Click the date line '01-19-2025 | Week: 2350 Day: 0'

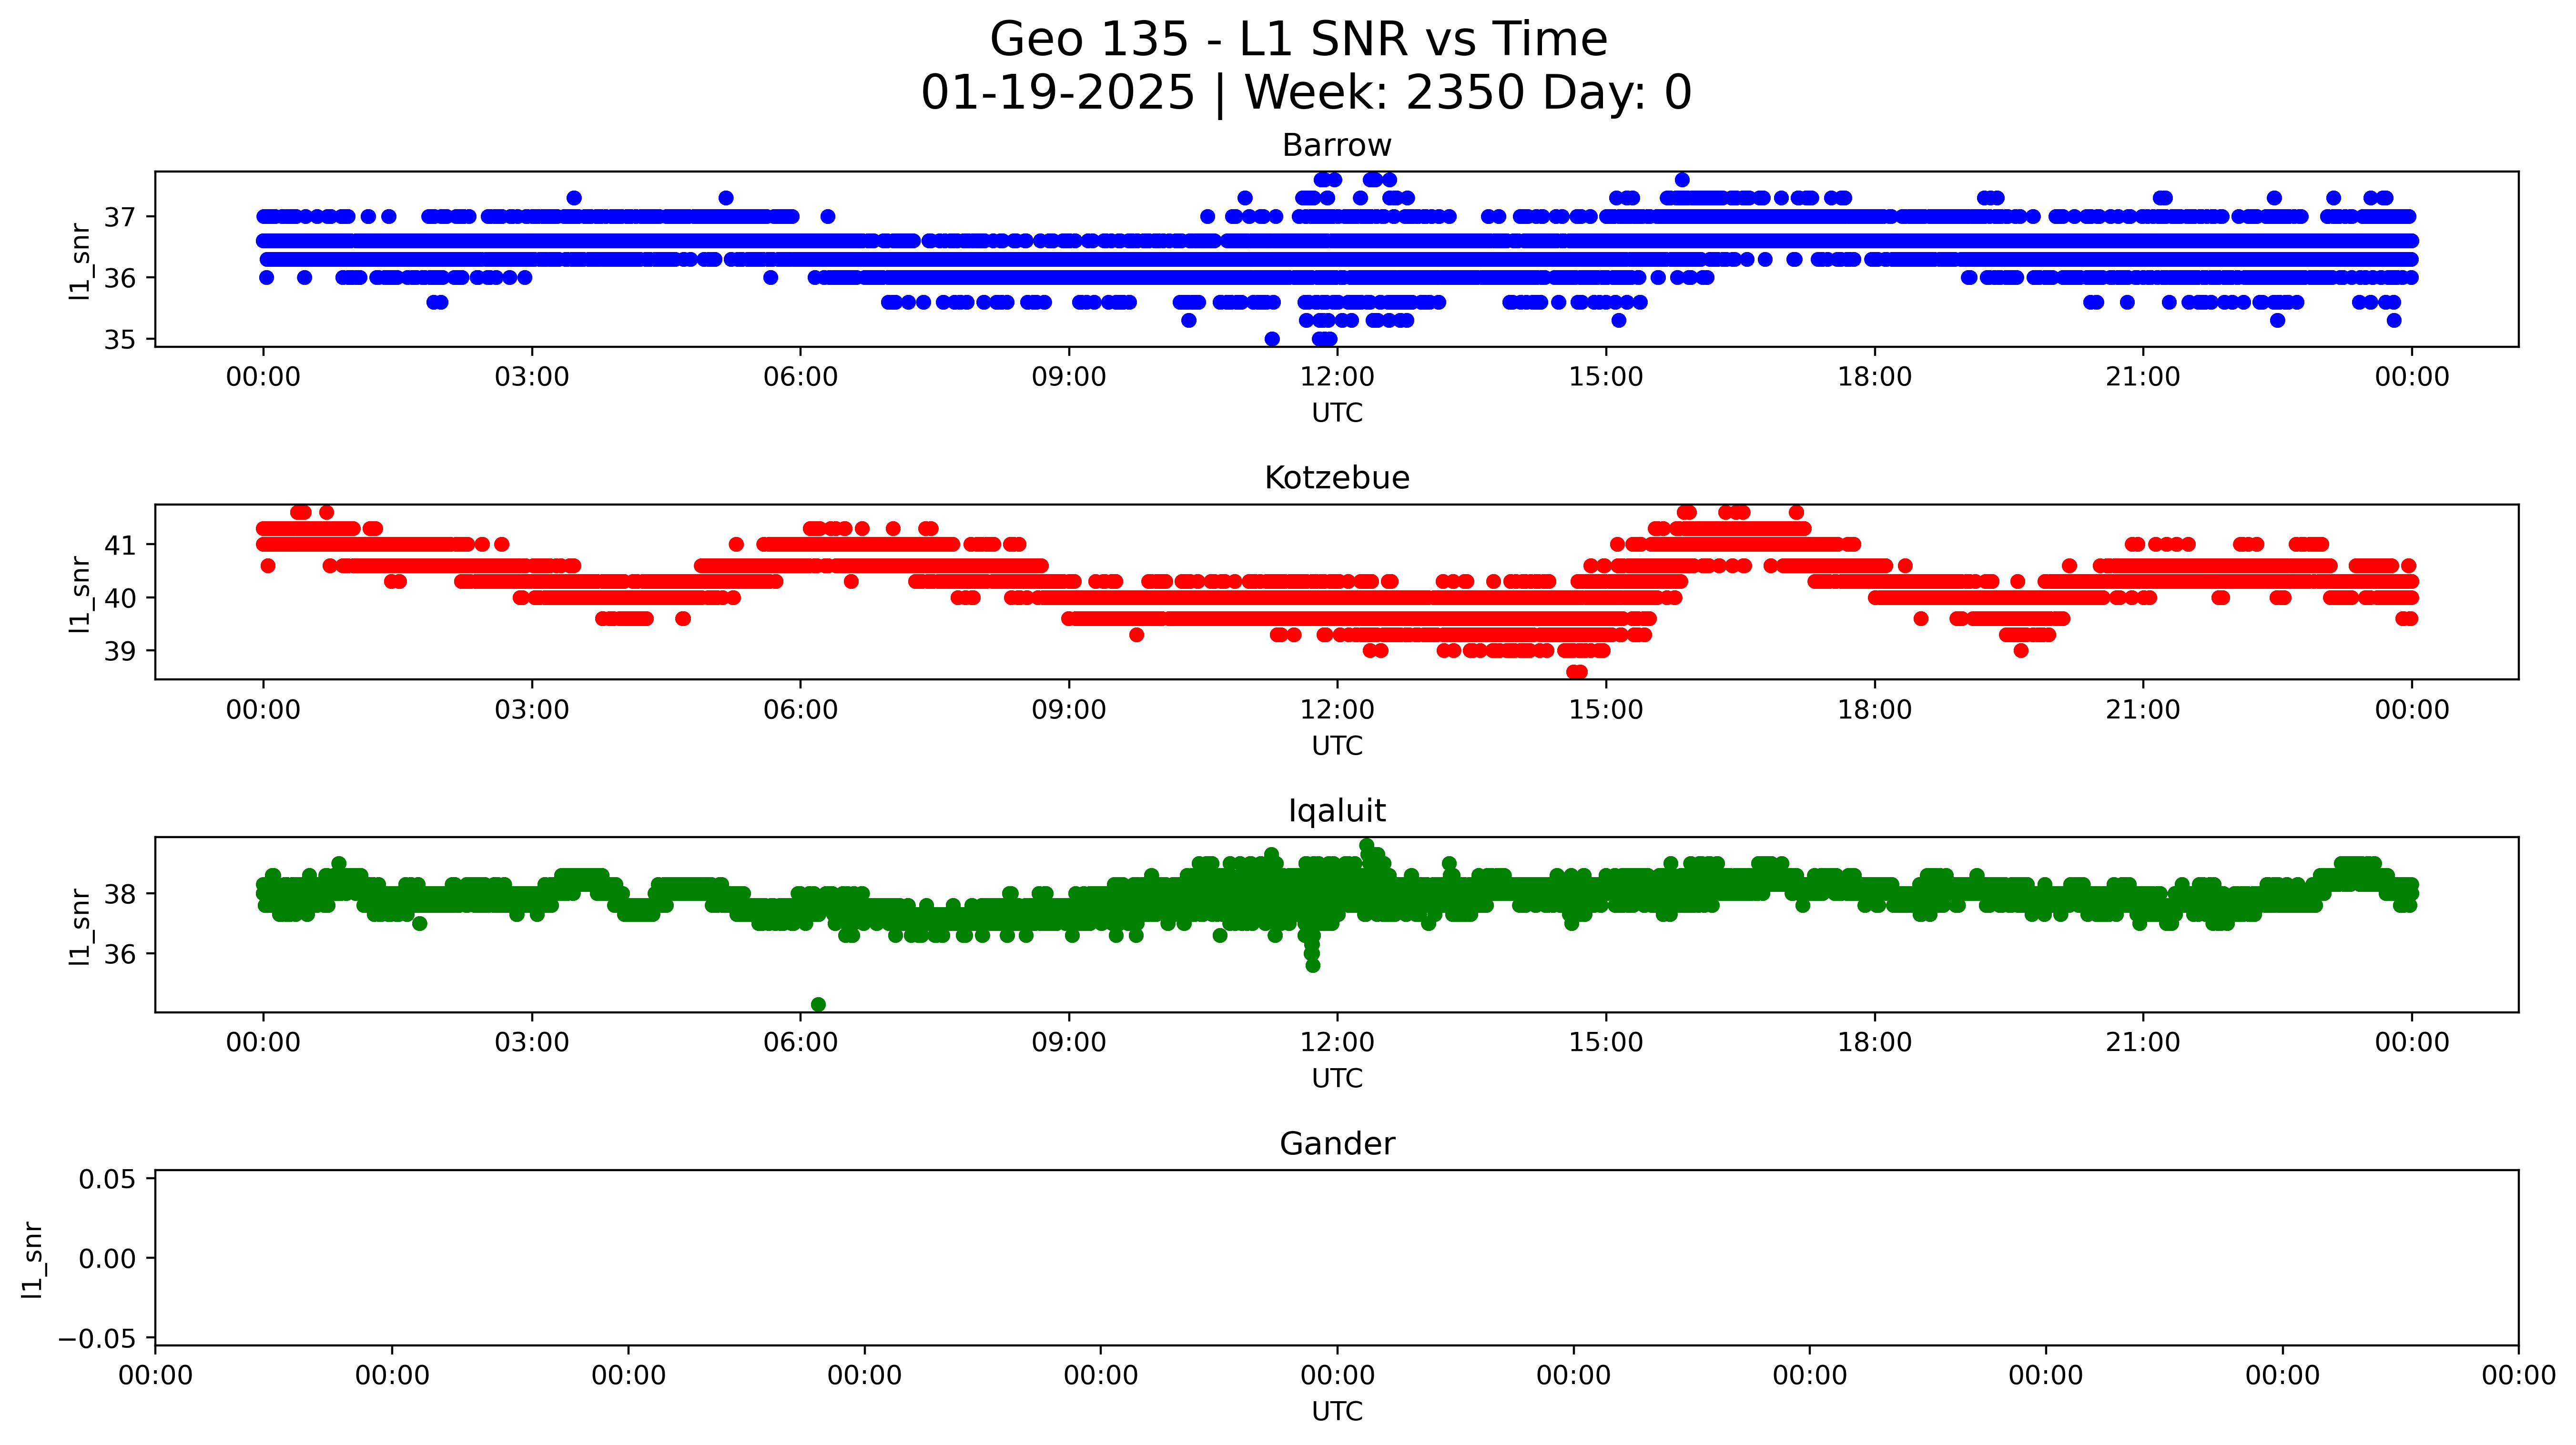(1305, 93)
